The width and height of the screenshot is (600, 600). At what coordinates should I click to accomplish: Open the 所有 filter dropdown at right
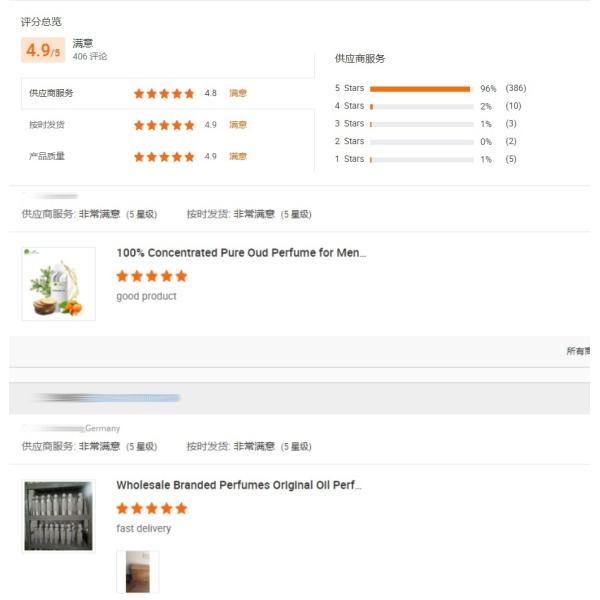pos(578,351)
